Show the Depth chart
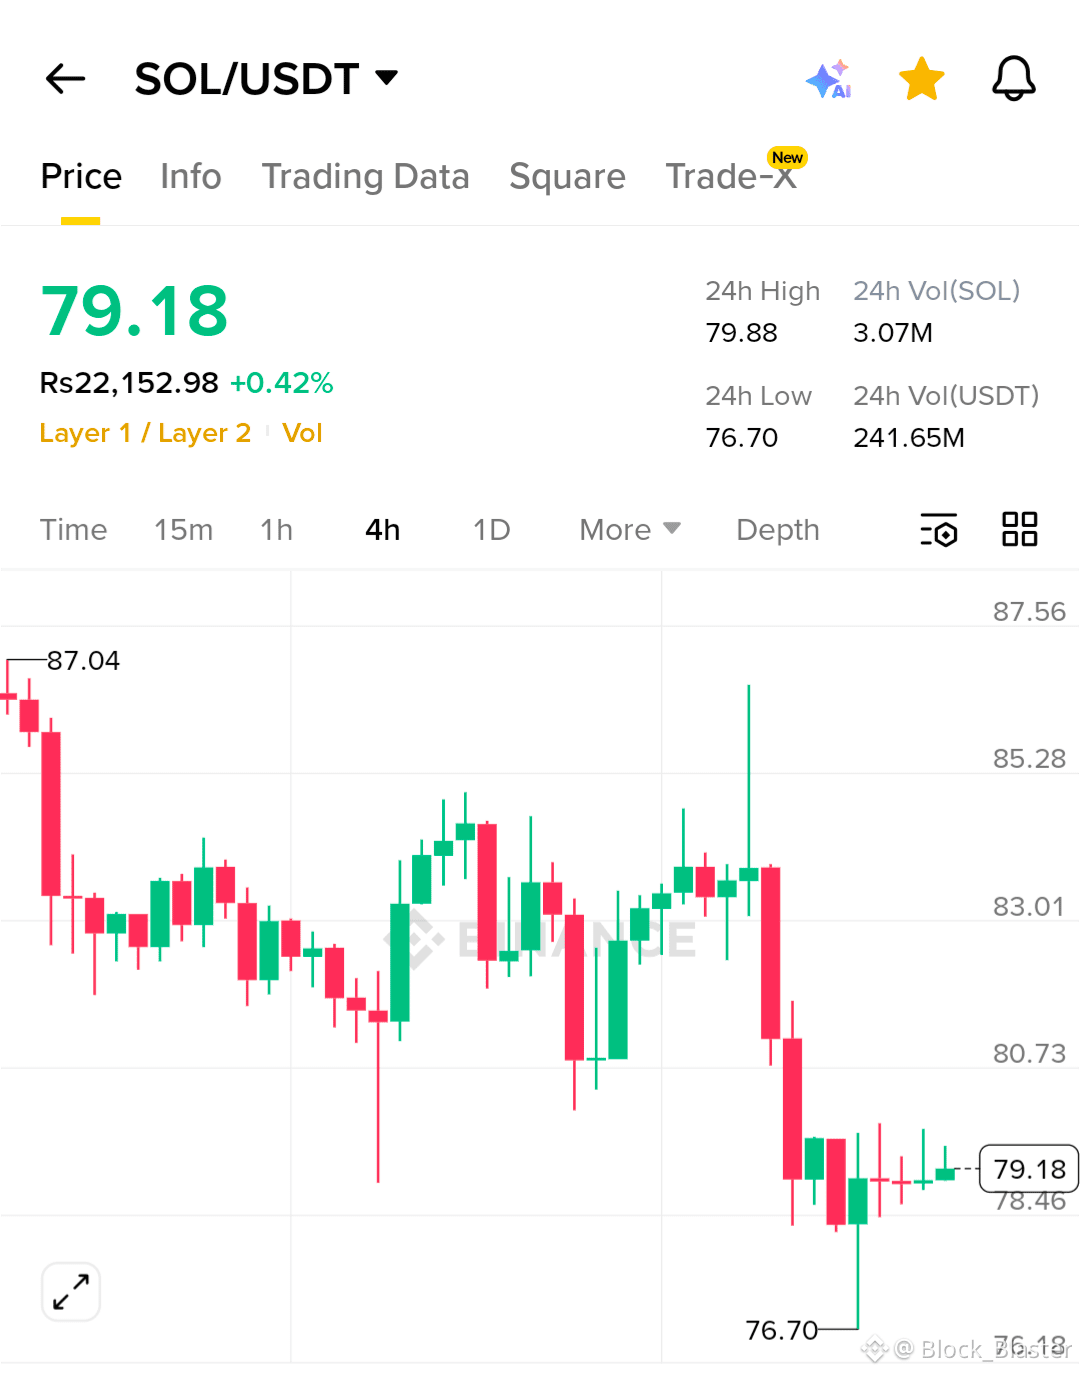The width and height of the screenshot is (1080, 1374). pyautogui.click(x=778, y=529)
